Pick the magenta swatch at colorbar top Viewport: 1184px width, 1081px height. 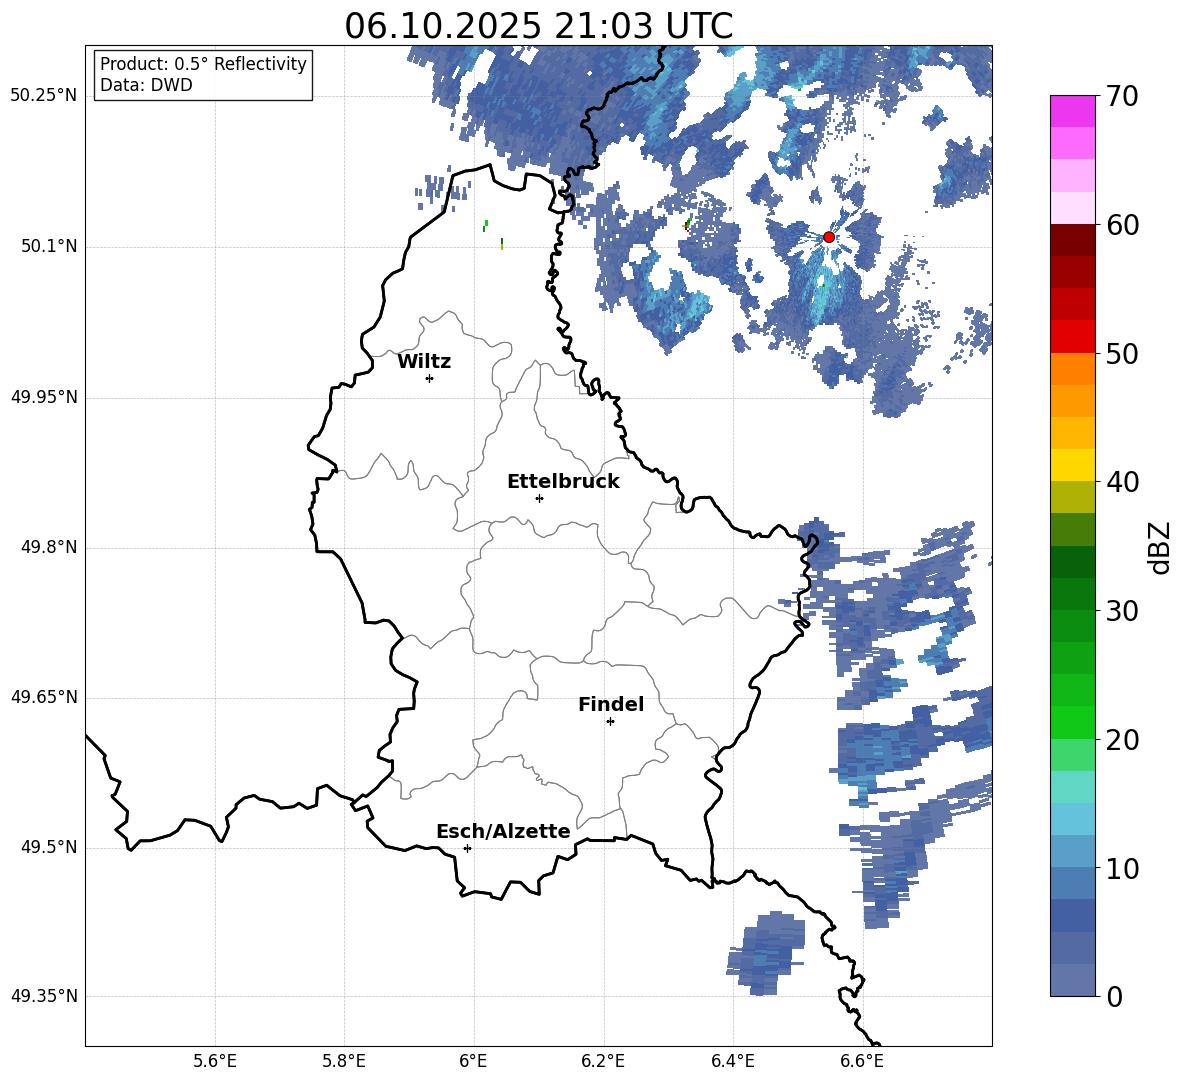(1072, 111)
